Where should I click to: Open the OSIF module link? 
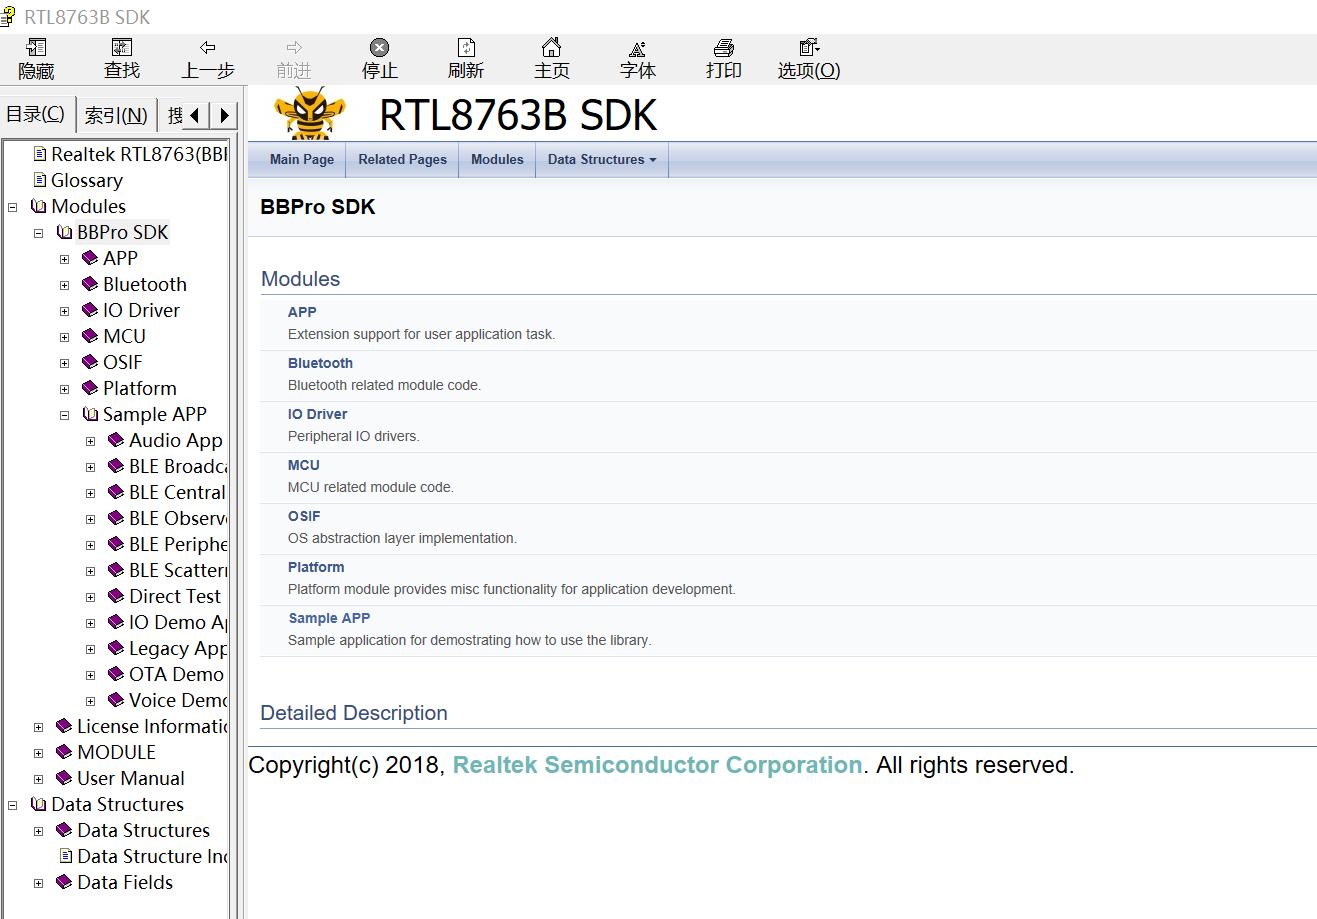pos(304,516)
